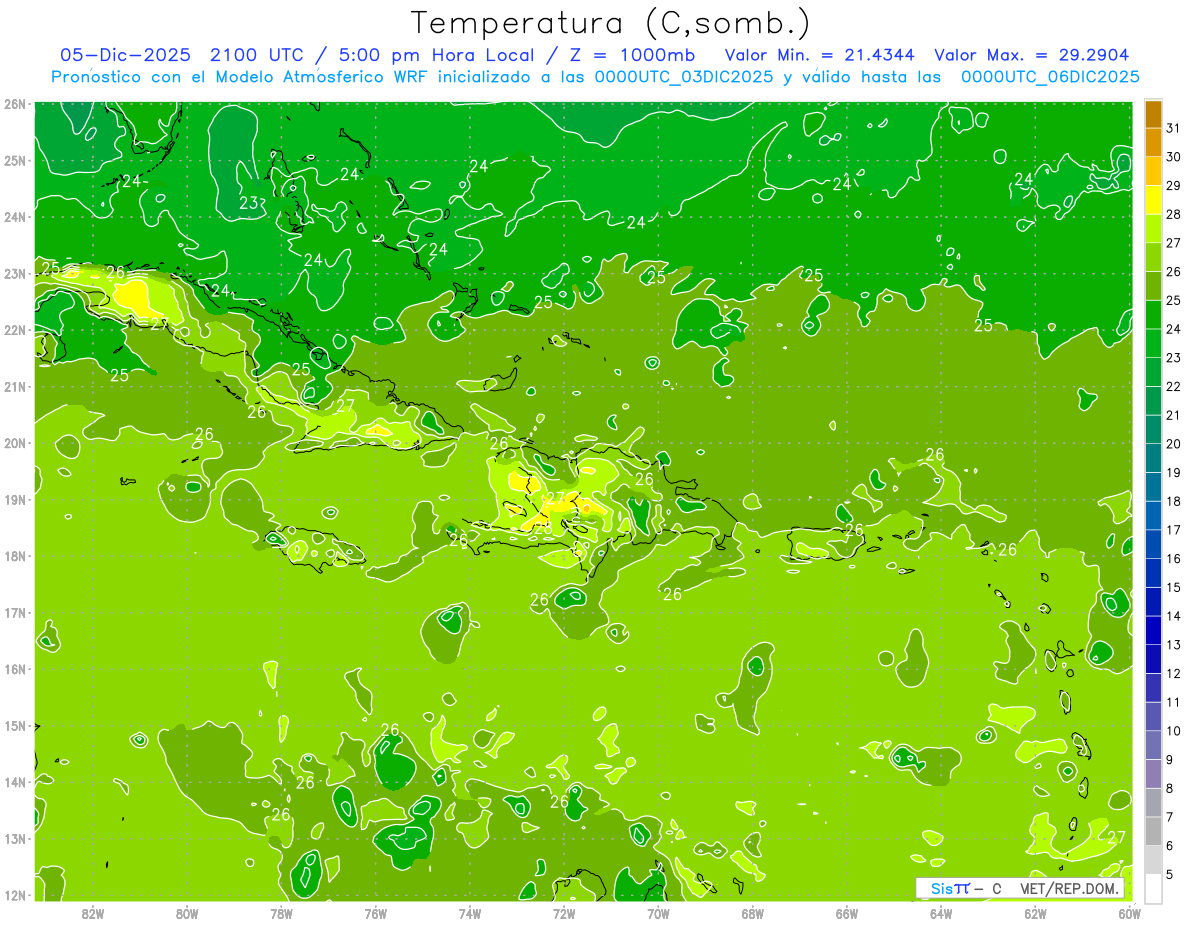
Task: Click the '18N' latitude axis label
Action: (14, 556)
